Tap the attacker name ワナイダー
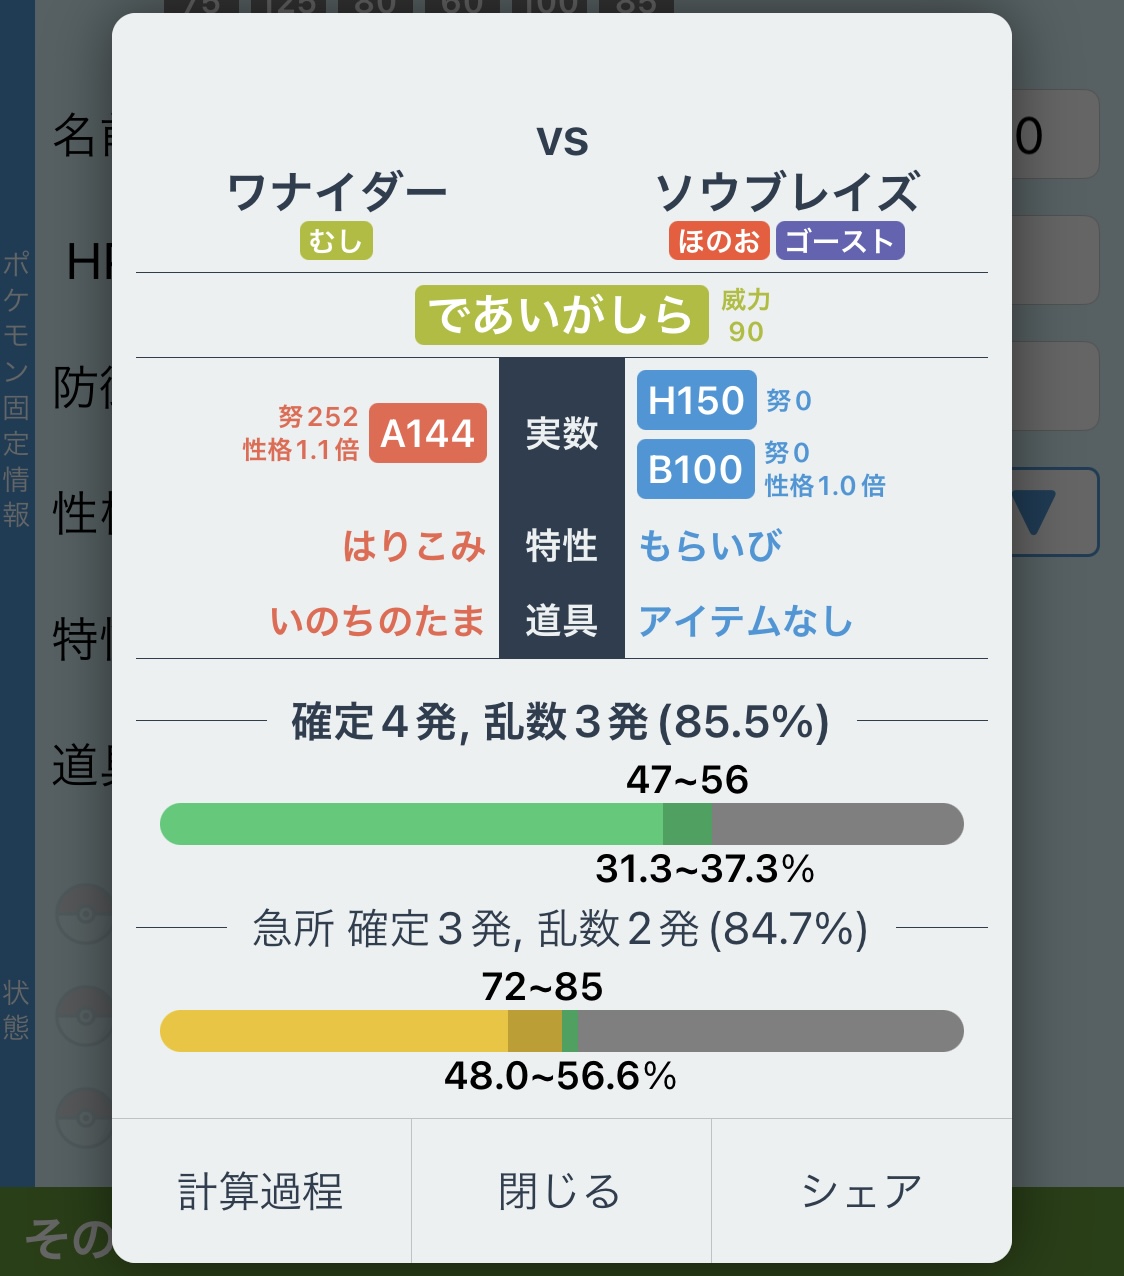Image resolution: width=1124 pixels, height=1276 pixels. 337,192
